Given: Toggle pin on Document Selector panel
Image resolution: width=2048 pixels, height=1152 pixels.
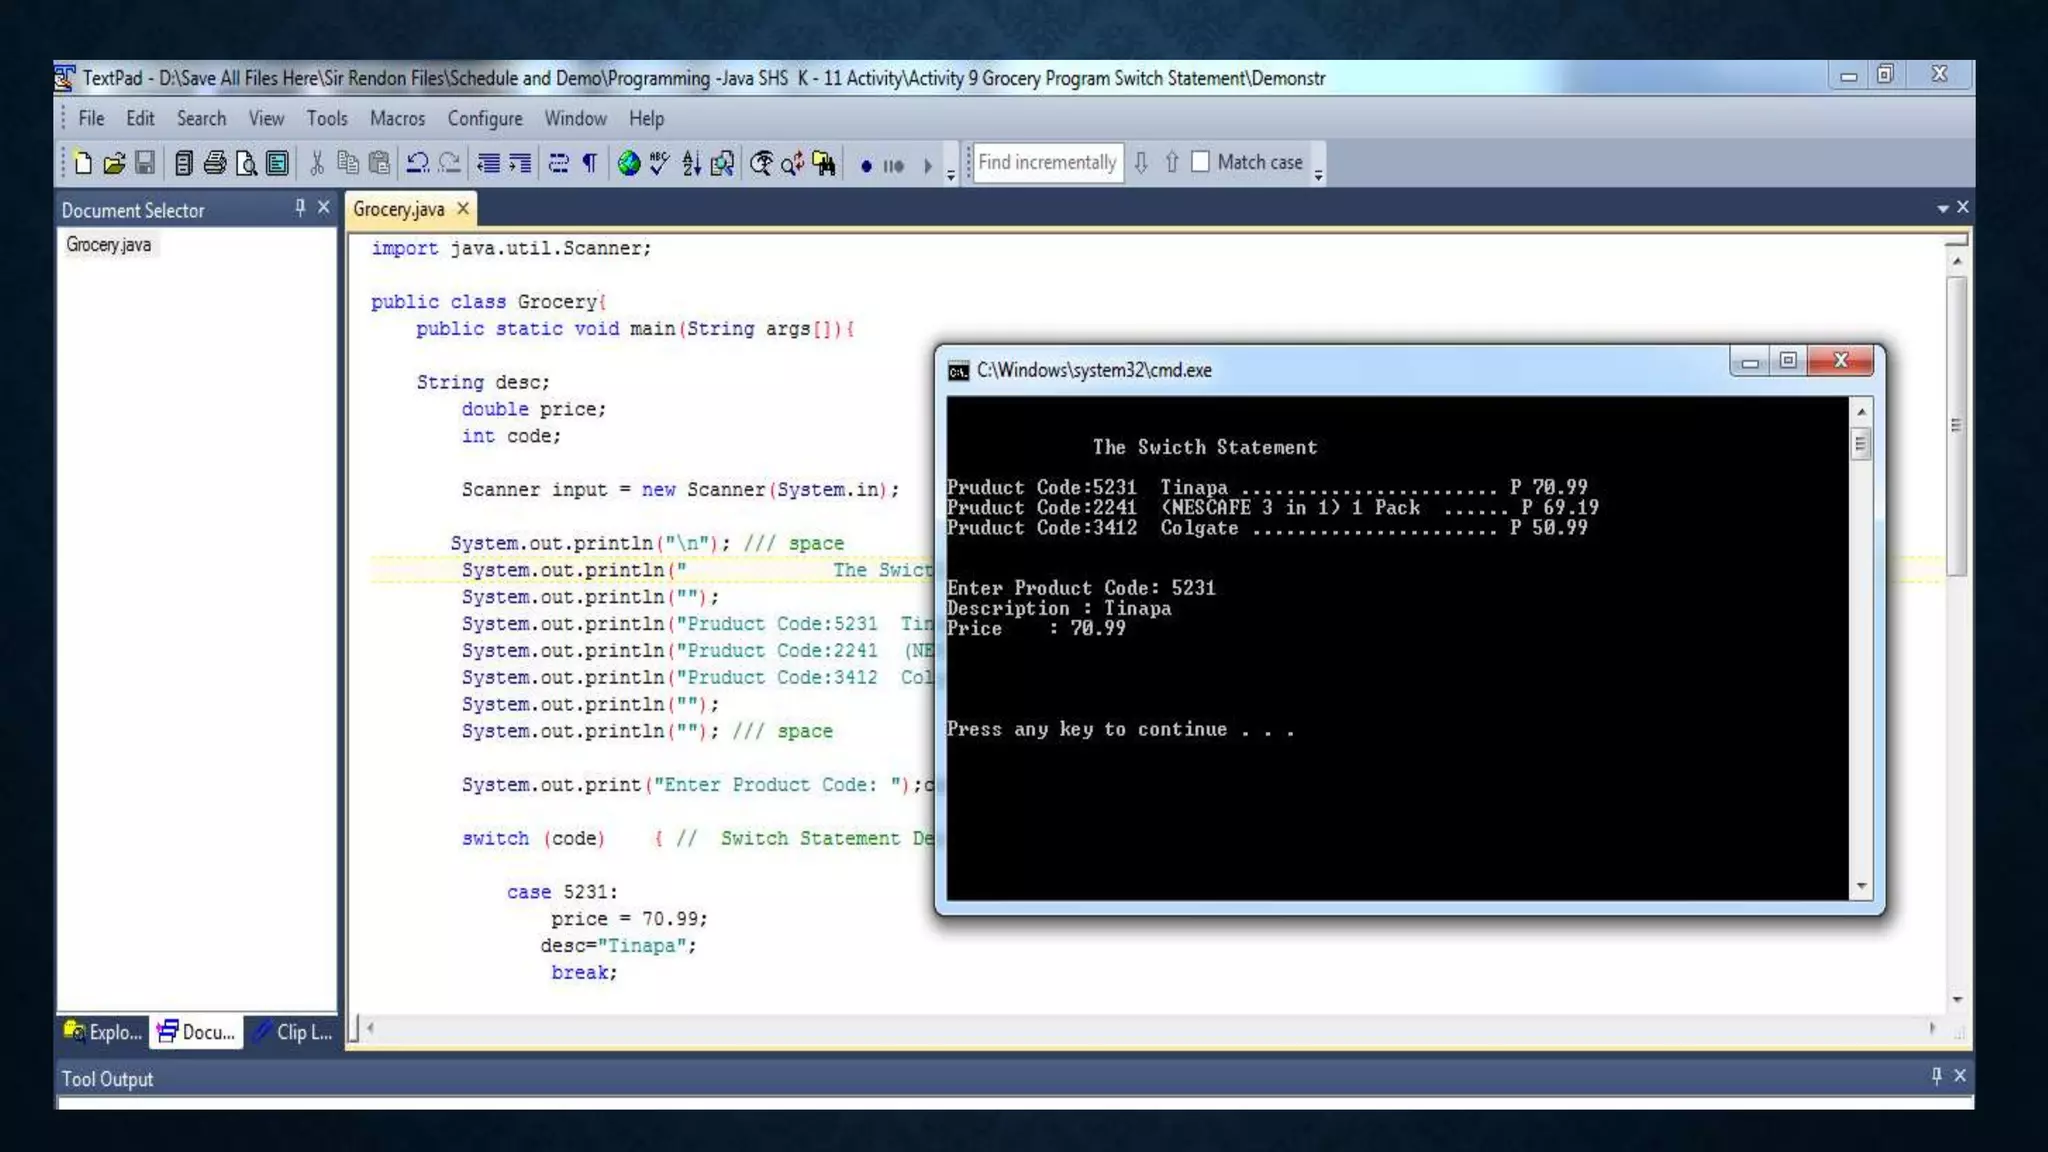Looking at the screenshot, I should (300, 208).
